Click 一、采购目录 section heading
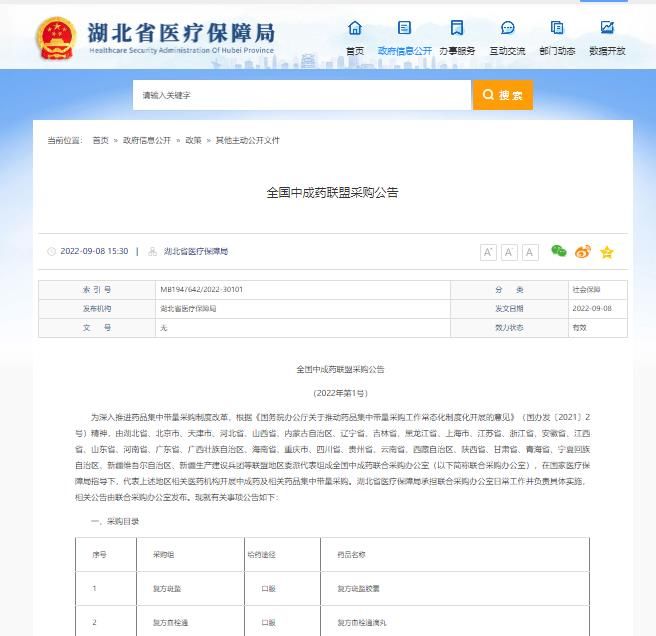Screen dimensions: 656x636 pyautogui.click(x=115, y=521)
